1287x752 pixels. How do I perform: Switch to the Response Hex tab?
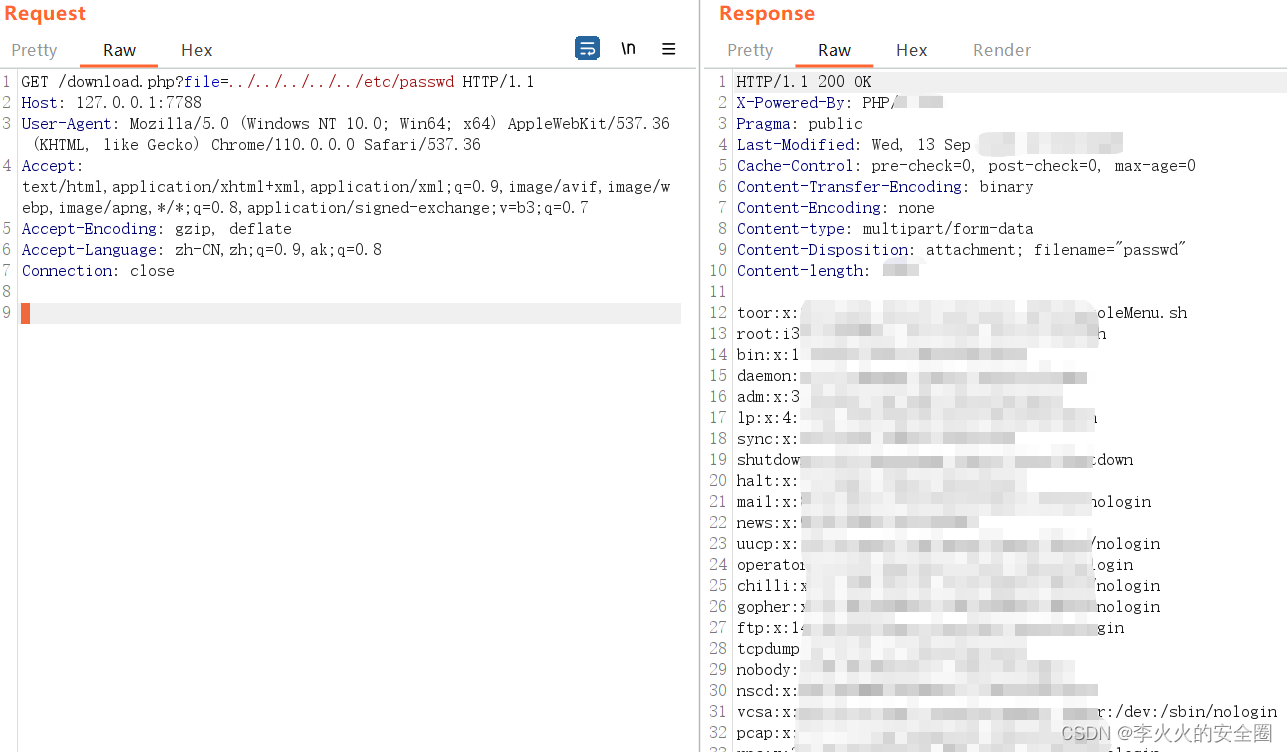[912, 50]
